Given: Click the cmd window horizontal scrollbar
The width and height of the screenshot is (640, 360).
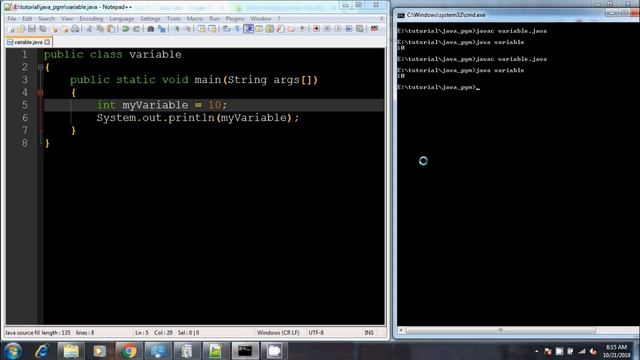Looking at the screenshot, I should click(x=500, y=330).
